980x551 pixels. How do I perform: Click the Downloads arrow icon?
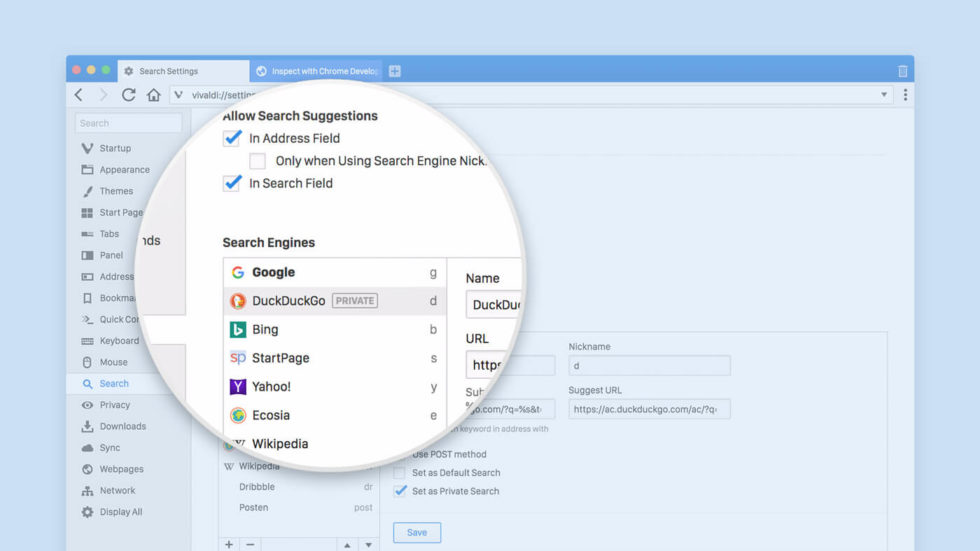87,426
